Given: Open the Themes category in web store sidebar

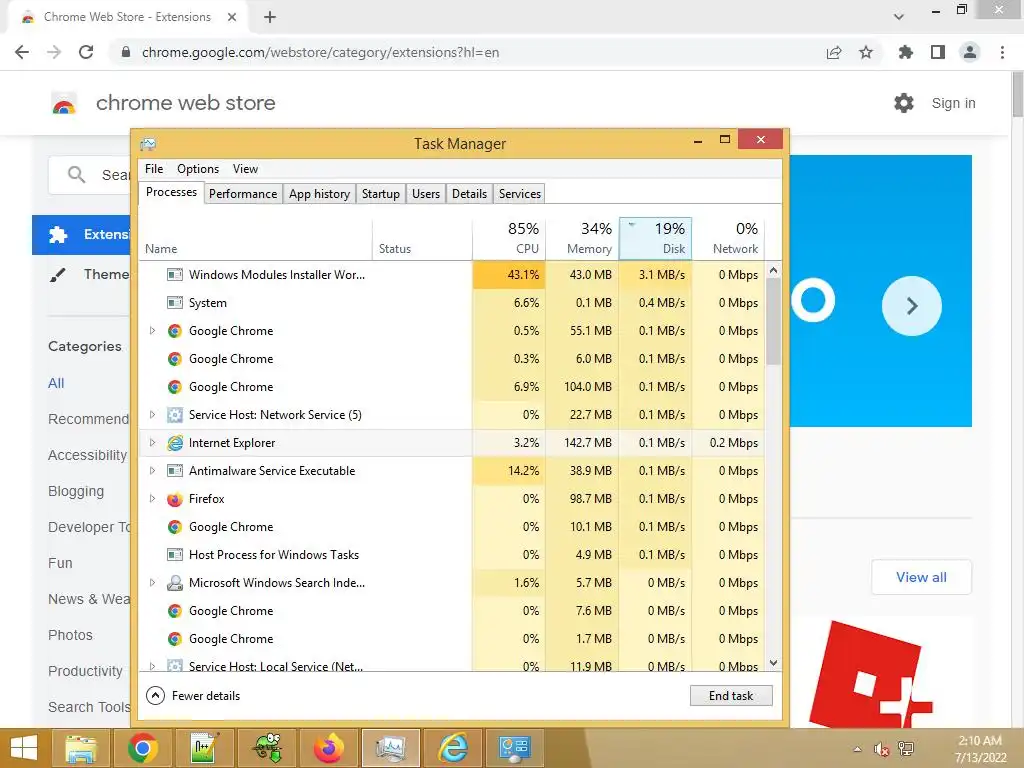Looking at the screenshot, I should 89,274.
